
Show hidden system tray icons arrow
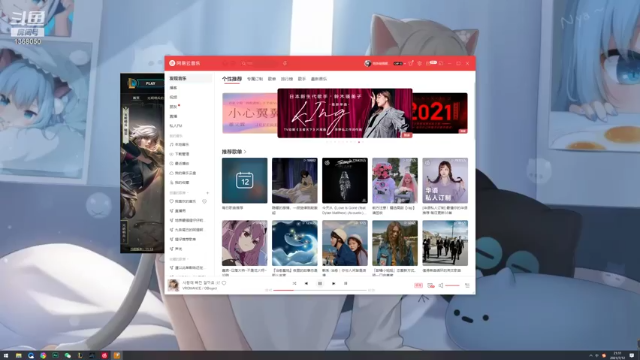pos(591,356)
